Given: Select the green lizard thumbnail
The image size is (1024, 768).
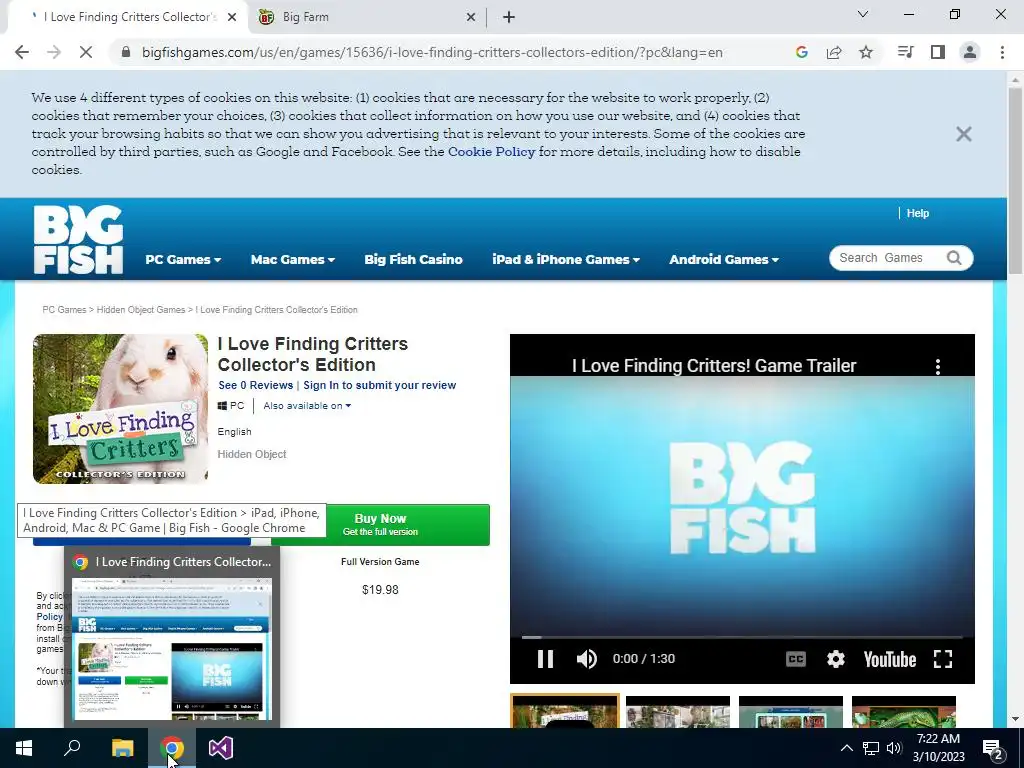Looking at the screenshot, I should click(904, 712).
